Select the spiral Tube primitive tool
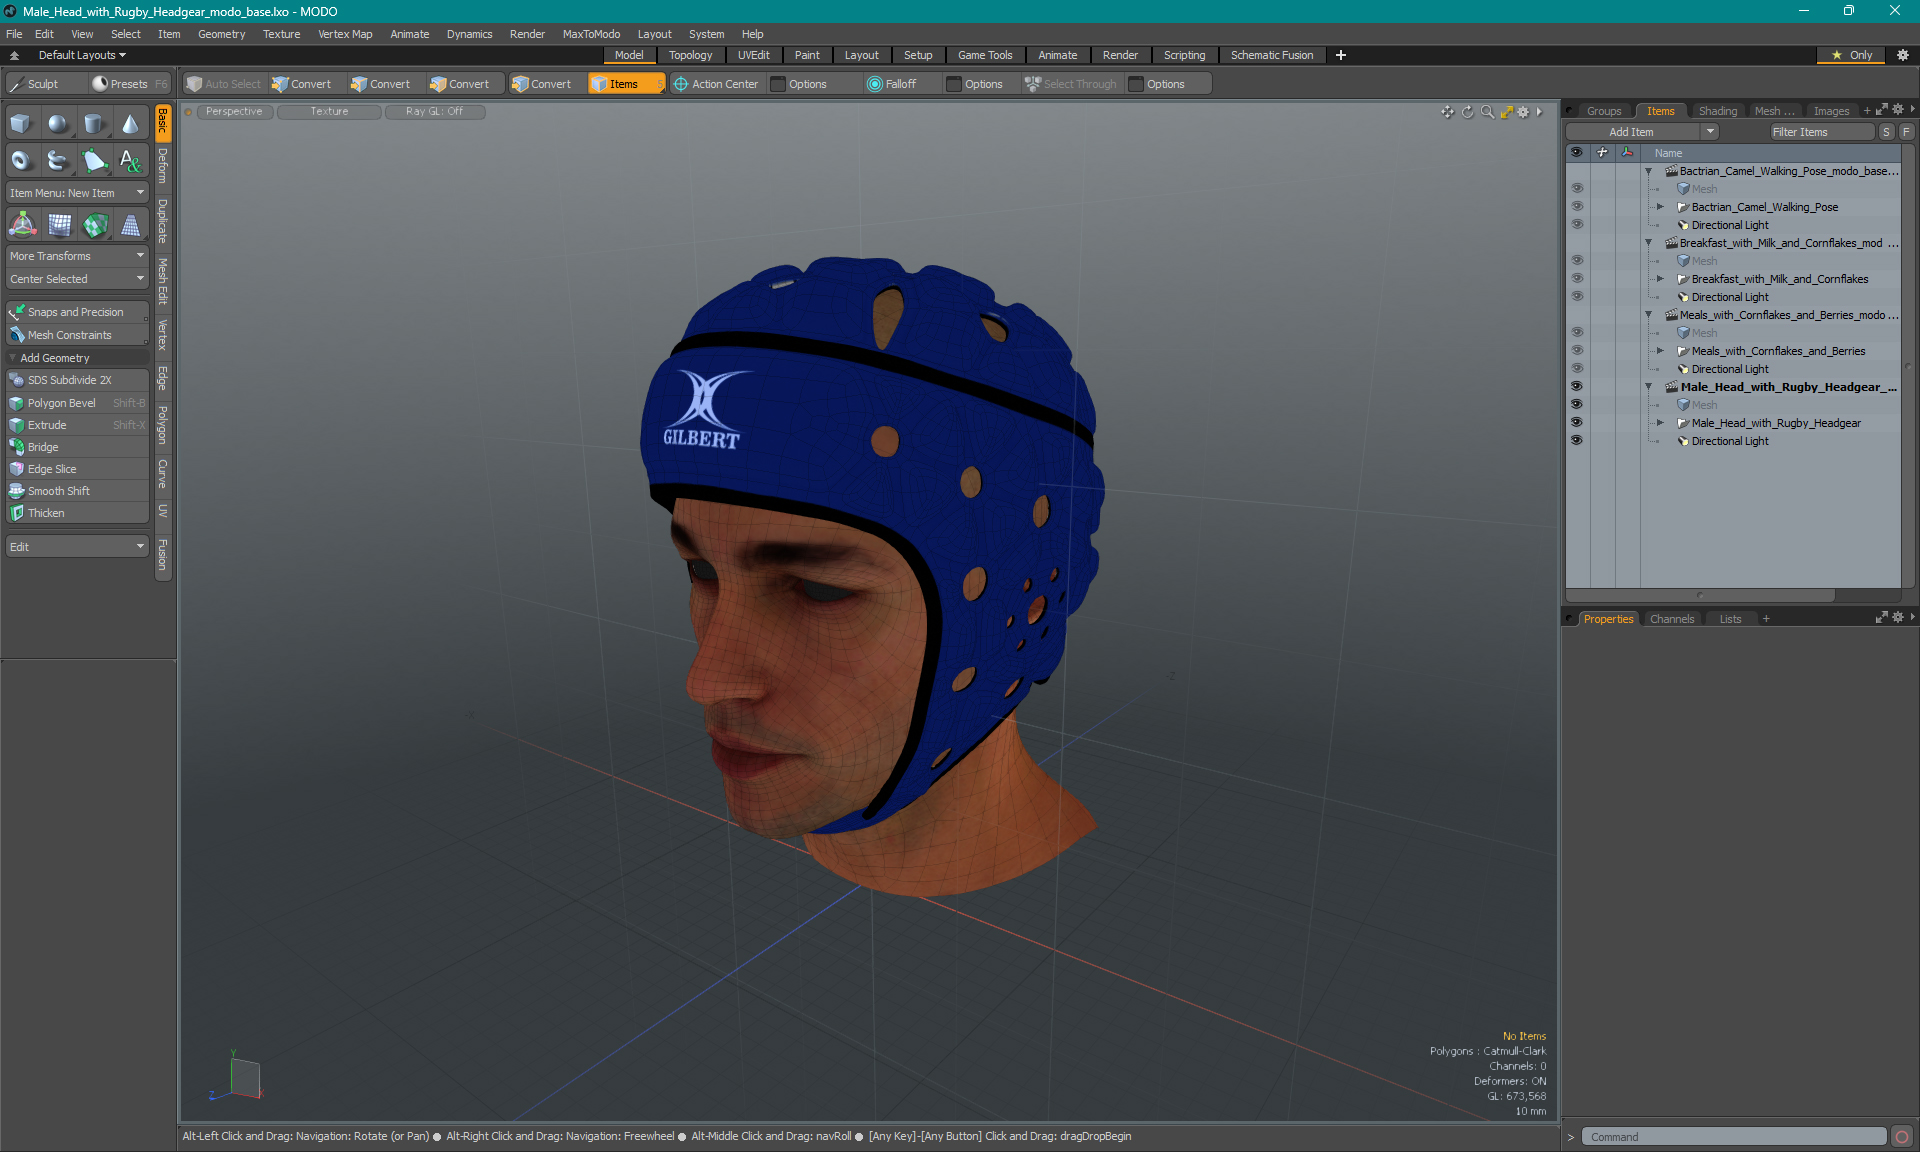Screen dimensions: 1920x1152 pyautogui.click(x=58, y=160)
